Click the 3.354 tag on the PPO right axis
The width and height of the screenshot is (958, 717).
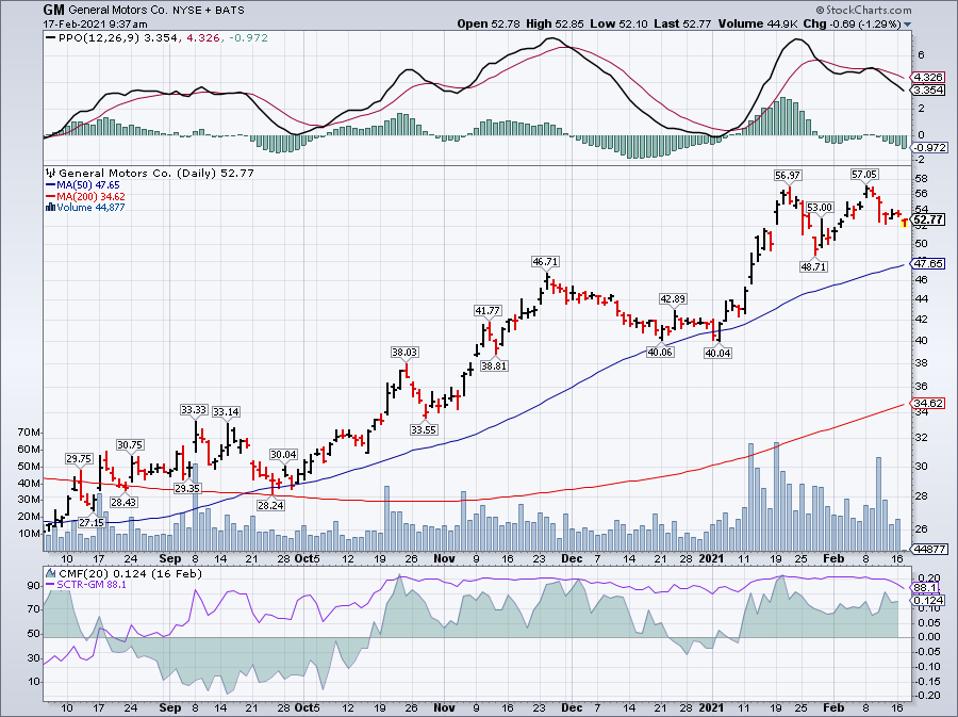click(928, 90)
